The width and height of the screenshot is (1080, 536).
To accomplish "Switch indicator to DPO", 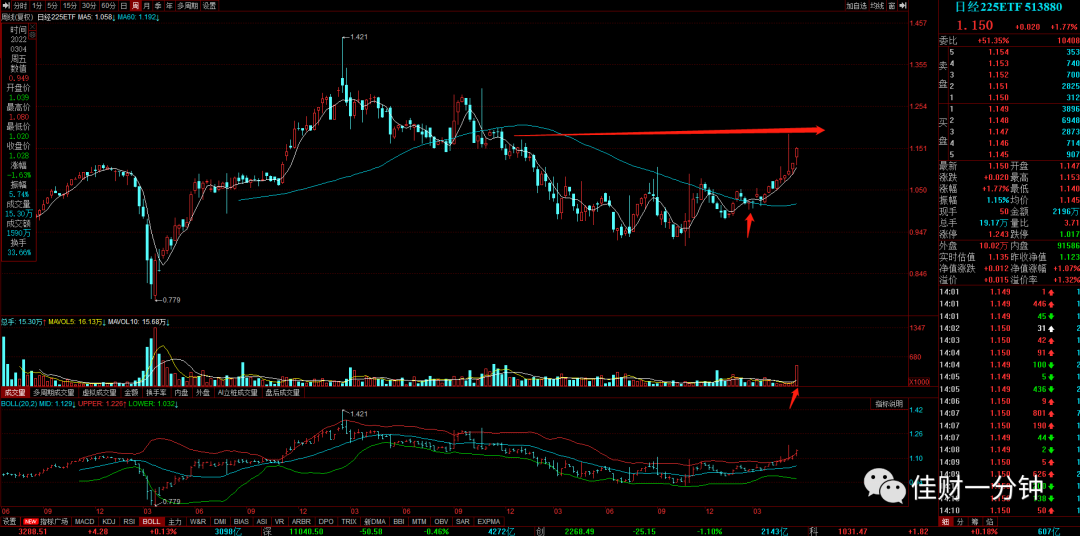I will [326, 522].
